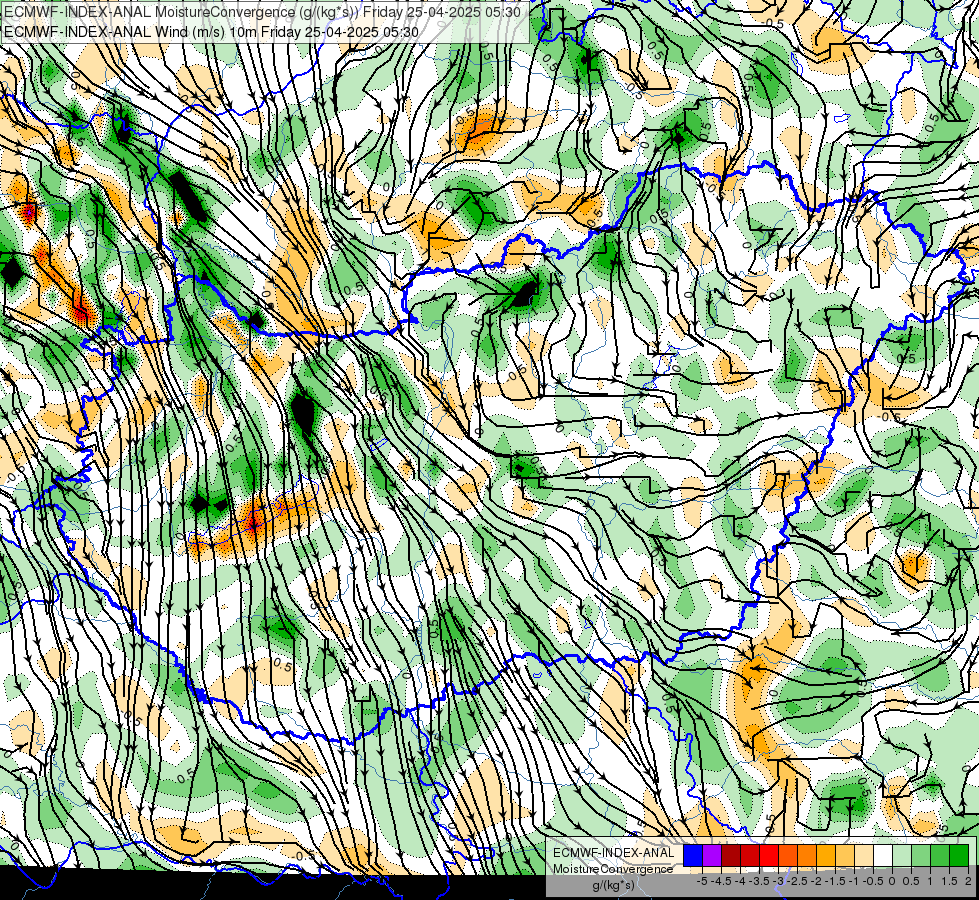
Task: Click the -4 value on legend scale
Action: pos(740,881)
